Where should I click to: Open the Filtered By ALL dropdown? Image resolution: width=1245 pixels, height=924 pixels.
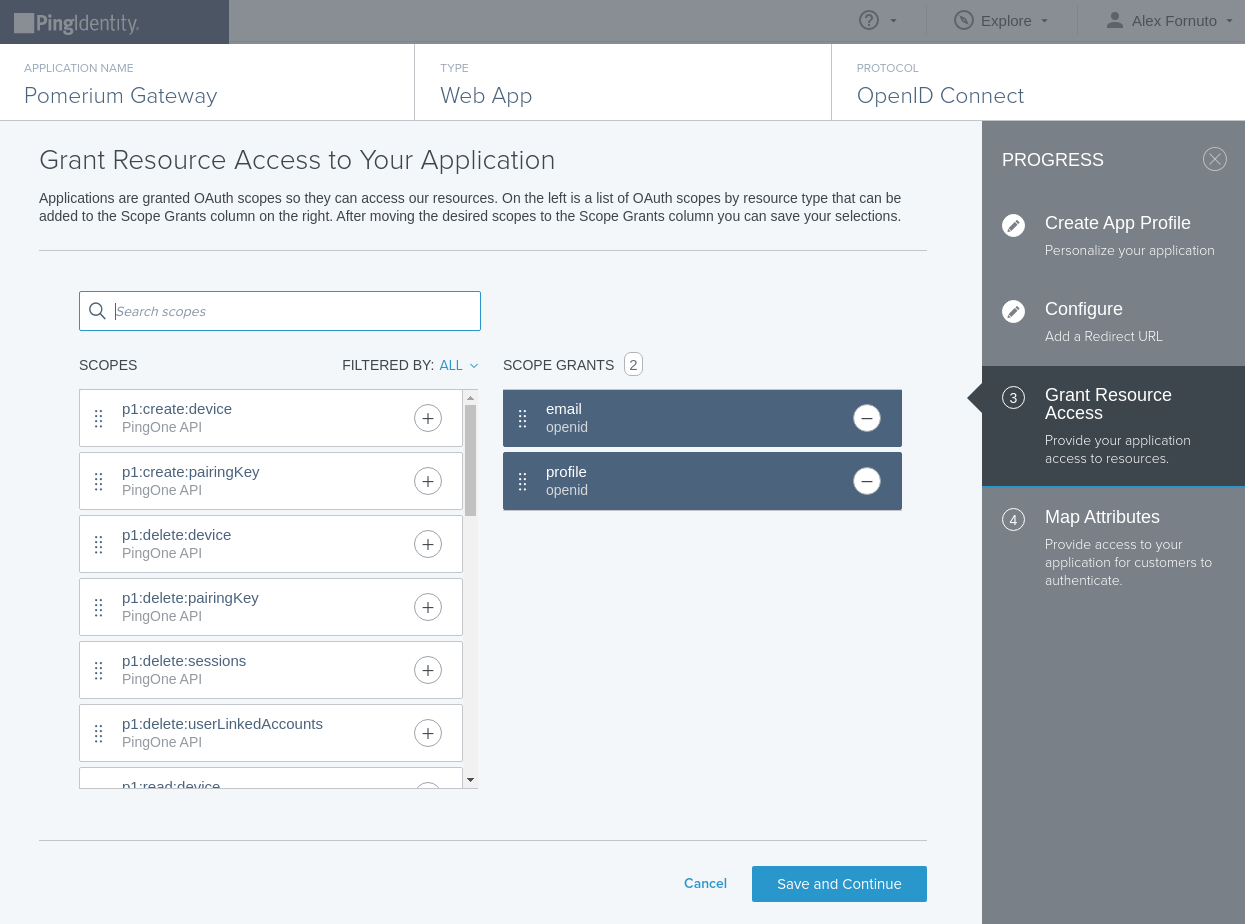click(459, 365)
